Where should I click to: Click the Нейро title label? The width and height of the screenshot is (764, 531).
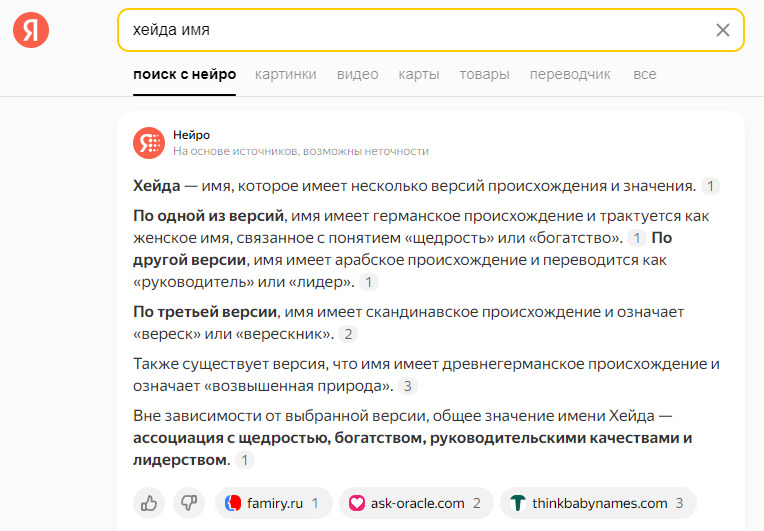pos(191,135)
